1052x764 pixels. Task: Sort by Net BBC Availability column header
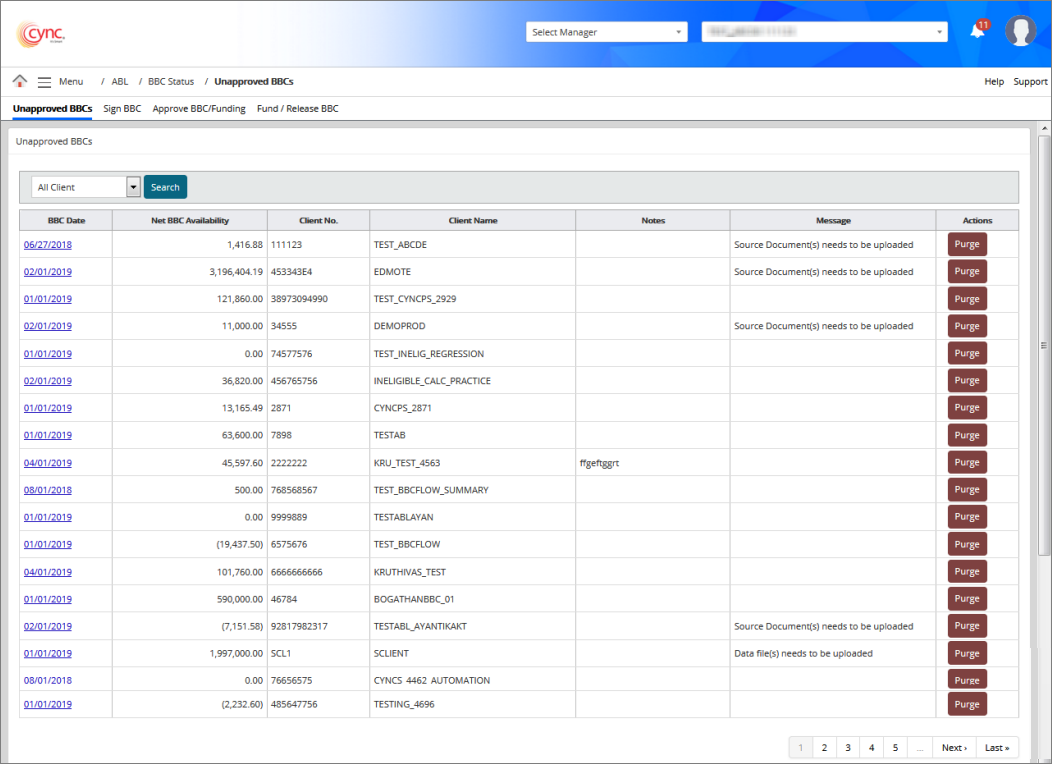190,220
